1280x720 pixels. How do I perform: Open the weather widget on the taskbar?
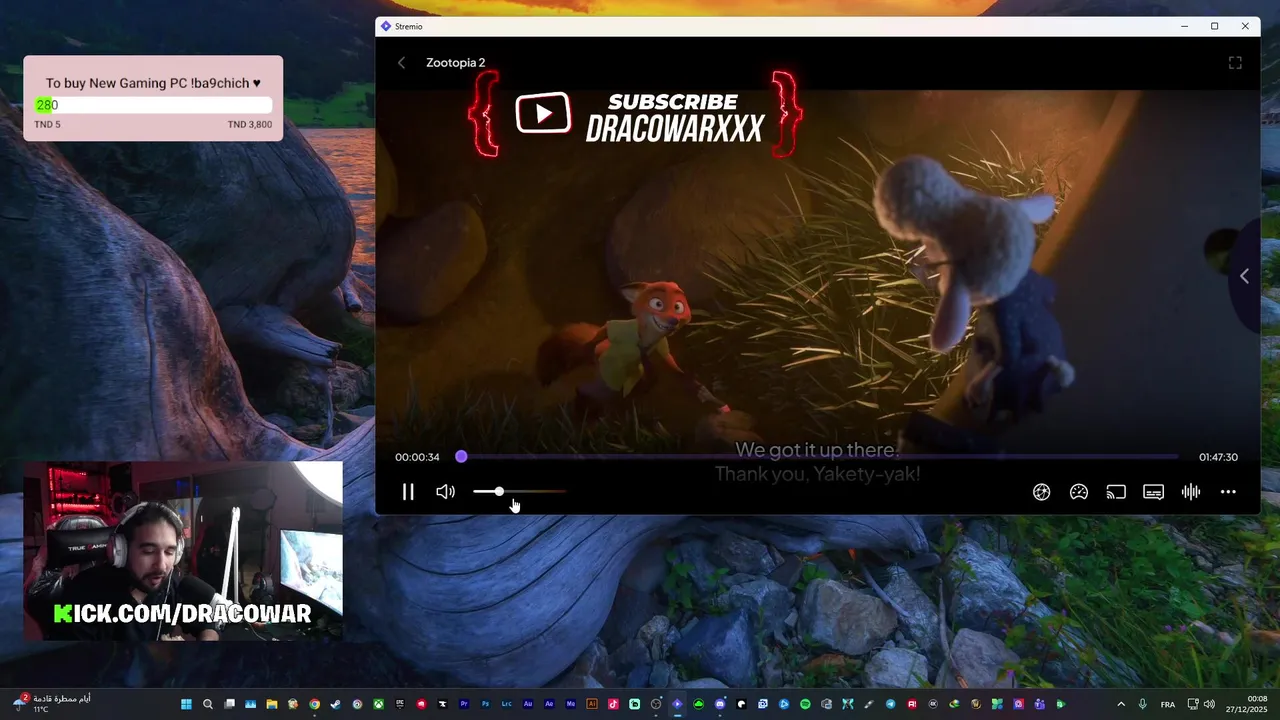tap(52, 704)
